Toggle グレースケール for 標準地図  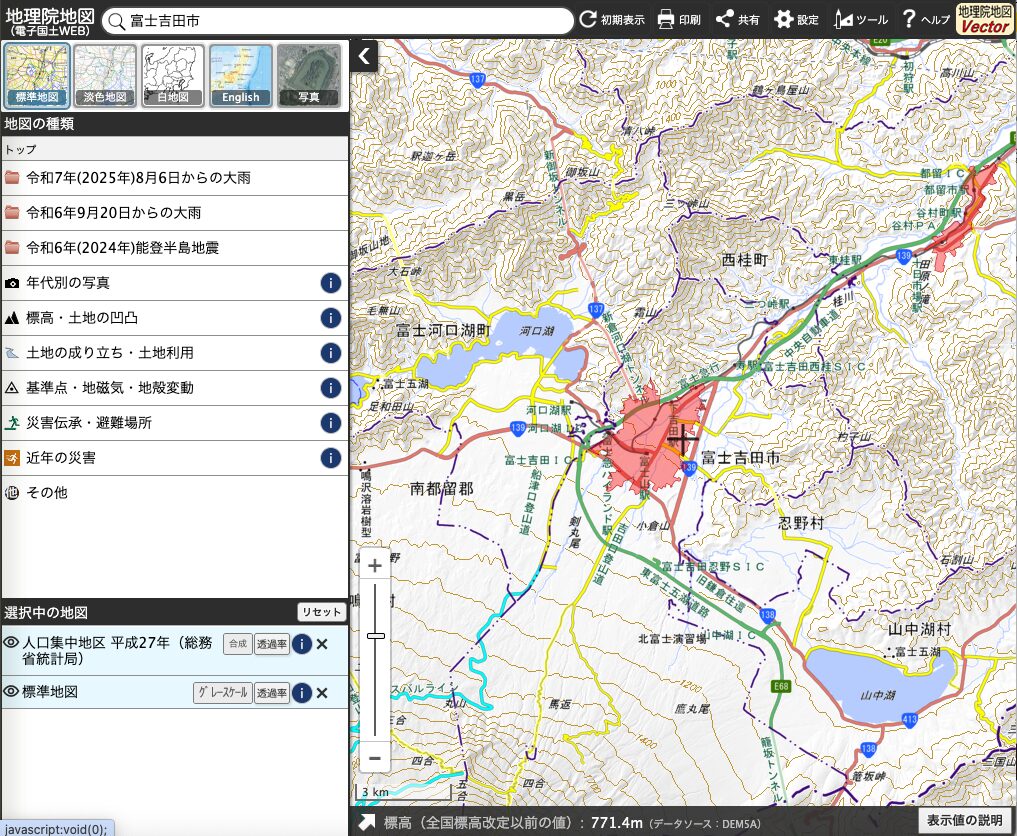222,693
